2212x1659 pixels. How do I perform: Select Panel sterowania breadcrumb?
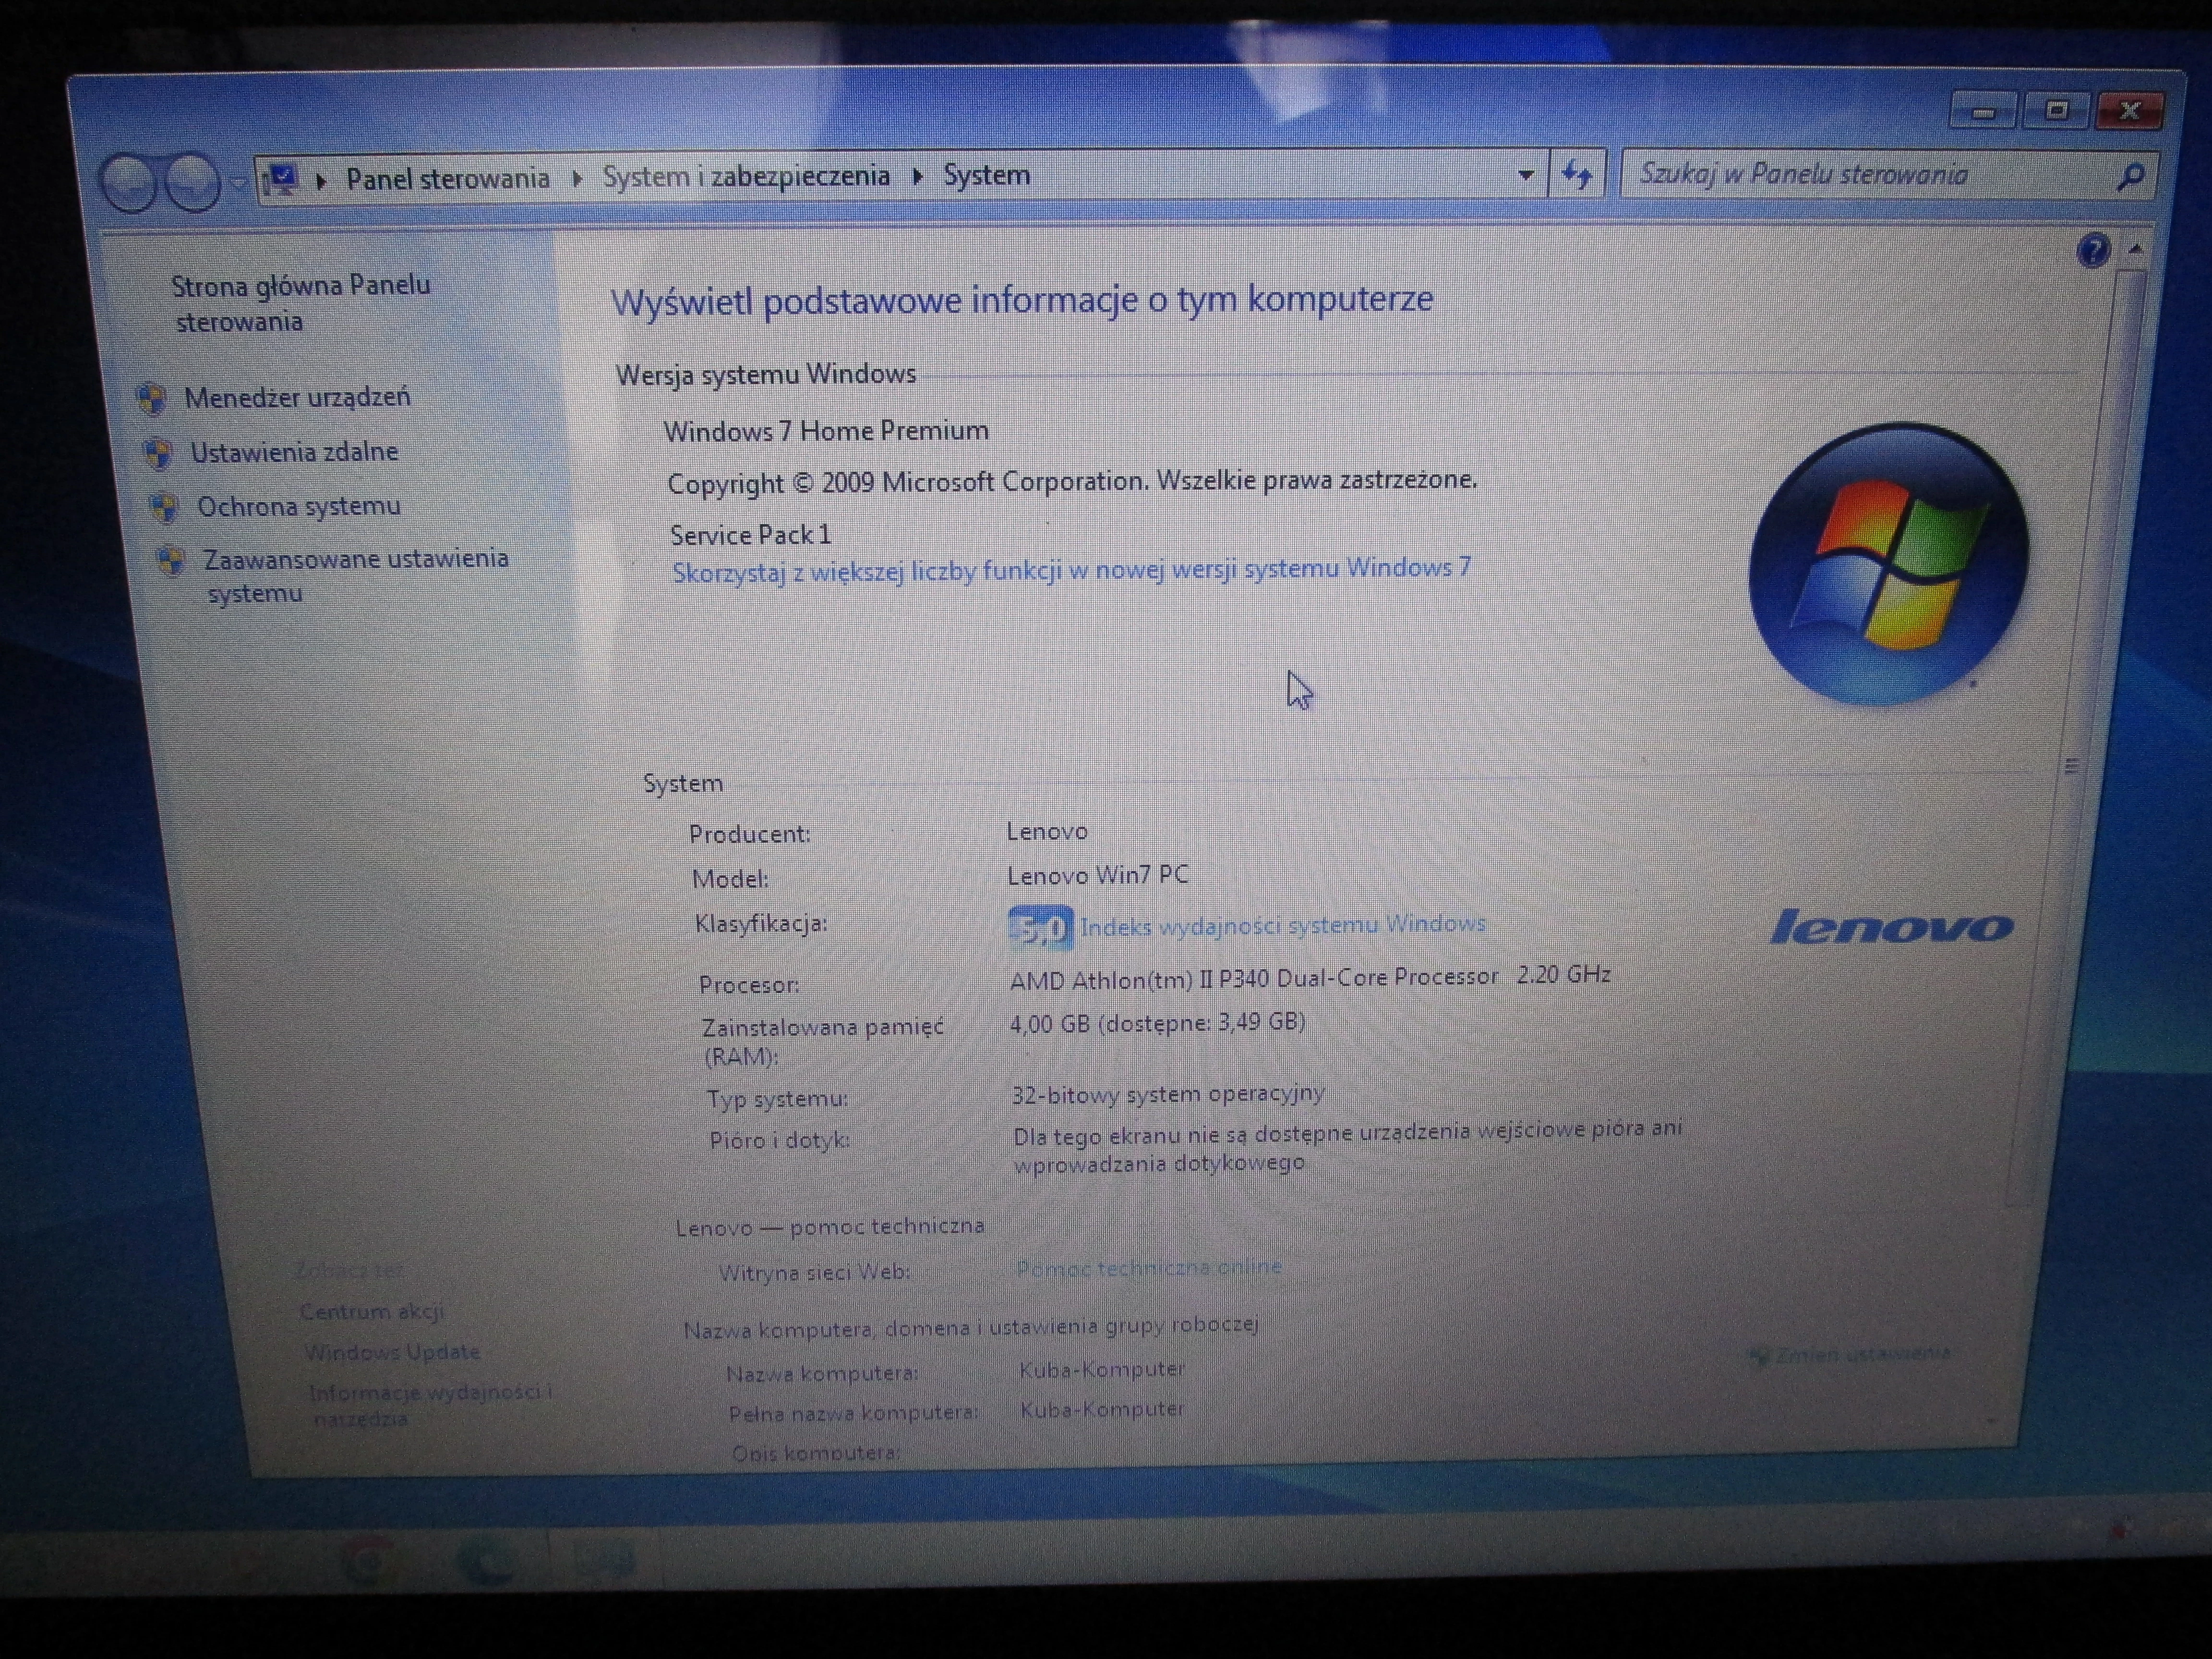tap(447, 179)
